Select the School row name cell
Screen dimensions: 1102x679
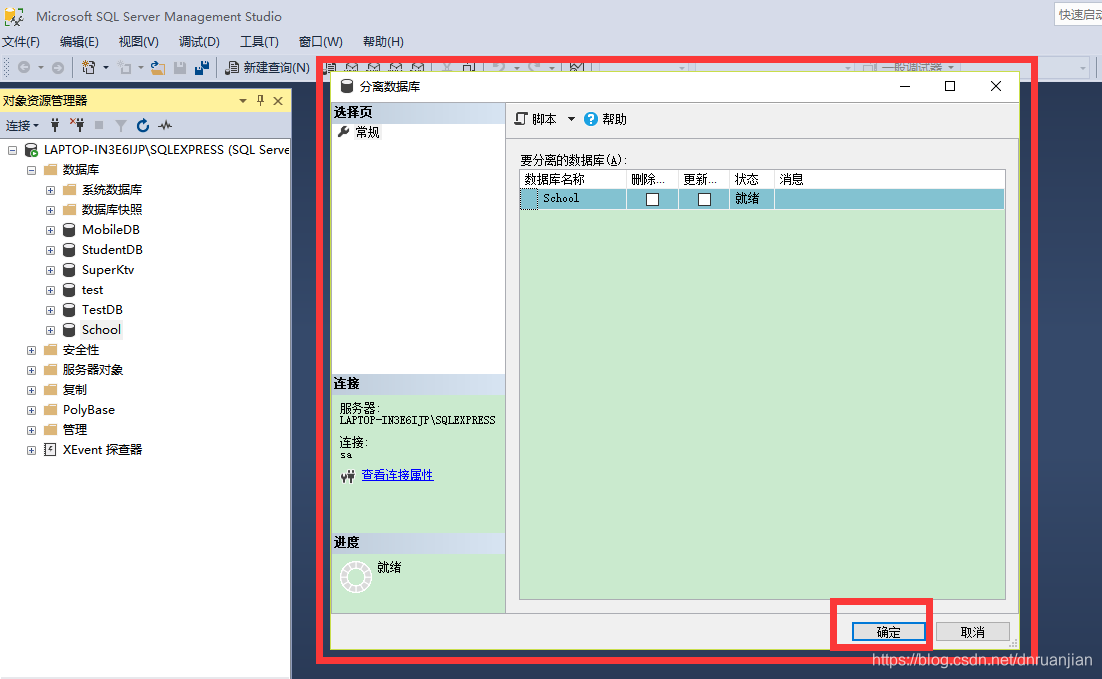[x=582, y=199]
